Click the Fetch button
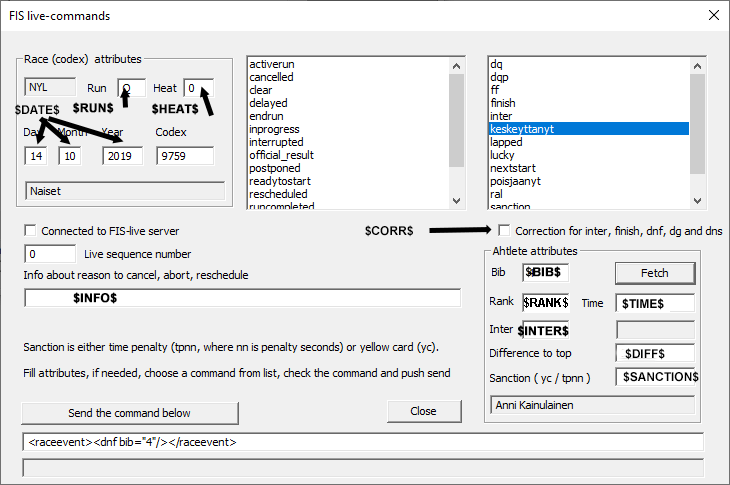The height and width of the screenshot is (485, 730). 655,272
